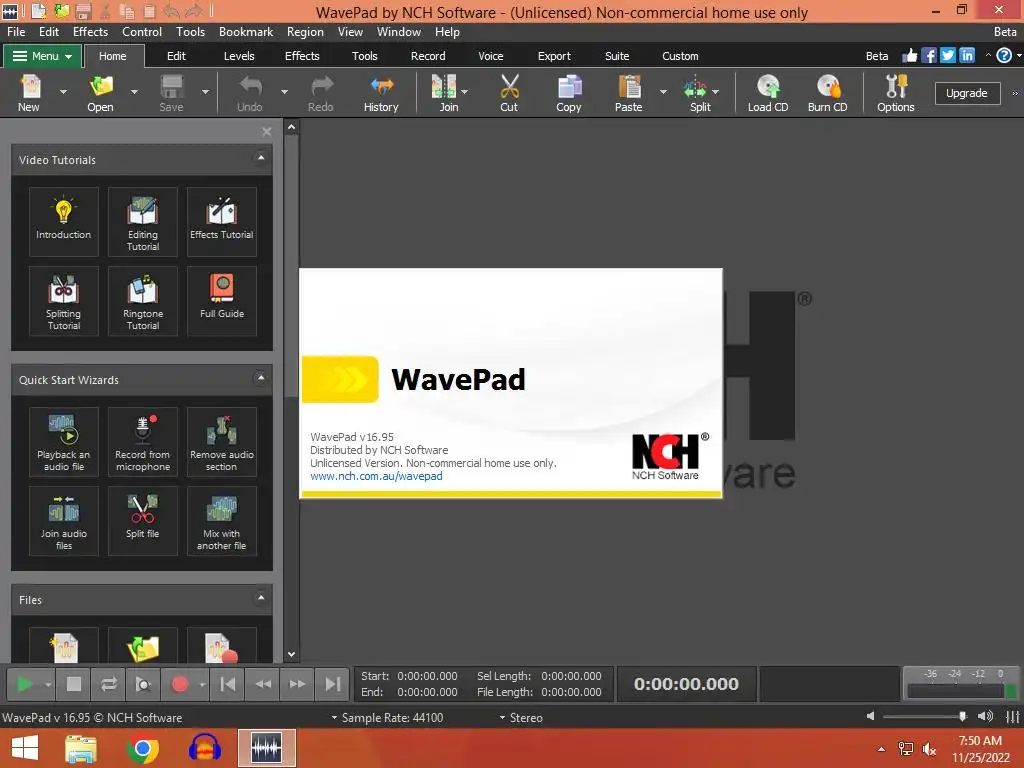Collapse the Files section

coord(261,598)
